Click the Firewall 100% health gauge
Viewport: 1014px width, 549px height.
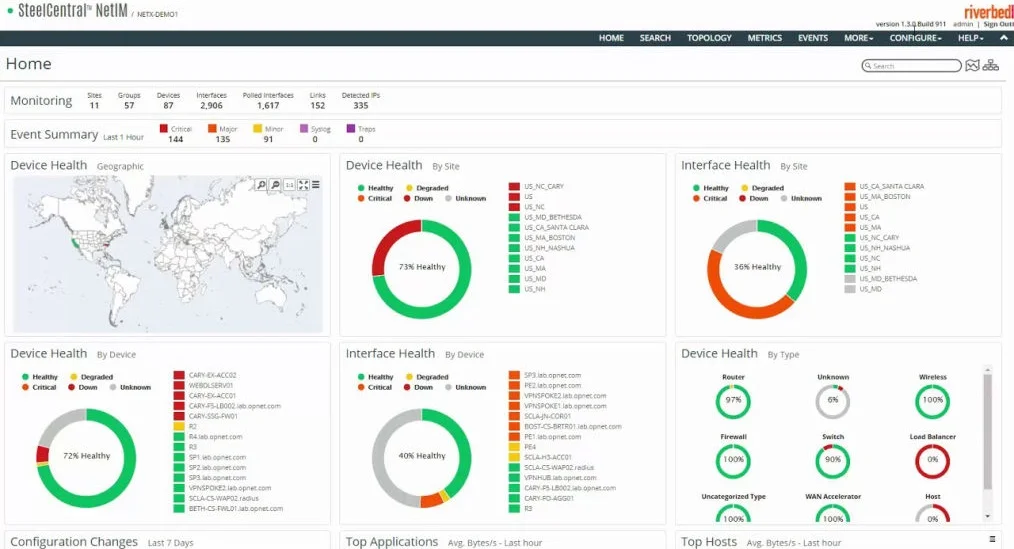[733, 460]
